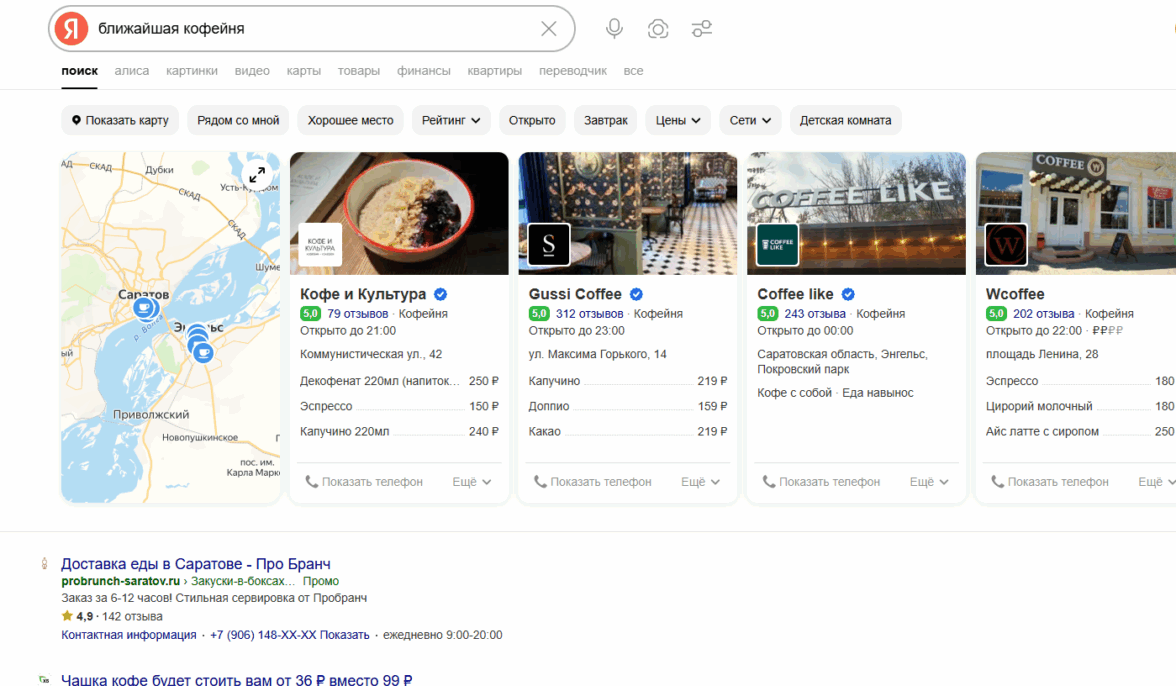
Task: Open Доставка еды в Саратове link
Action: (196, 564)
